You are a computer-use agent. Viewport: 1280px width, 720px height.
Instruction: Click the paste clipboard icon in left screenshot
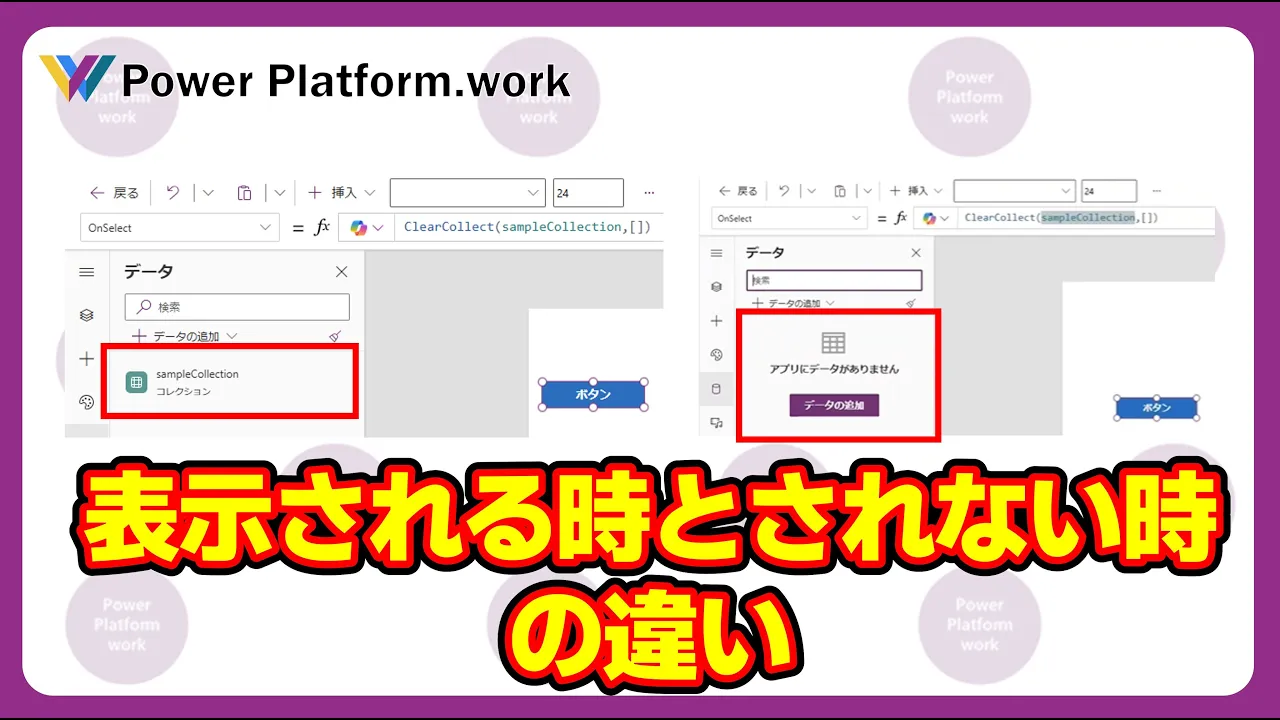(x=244, y=193)
